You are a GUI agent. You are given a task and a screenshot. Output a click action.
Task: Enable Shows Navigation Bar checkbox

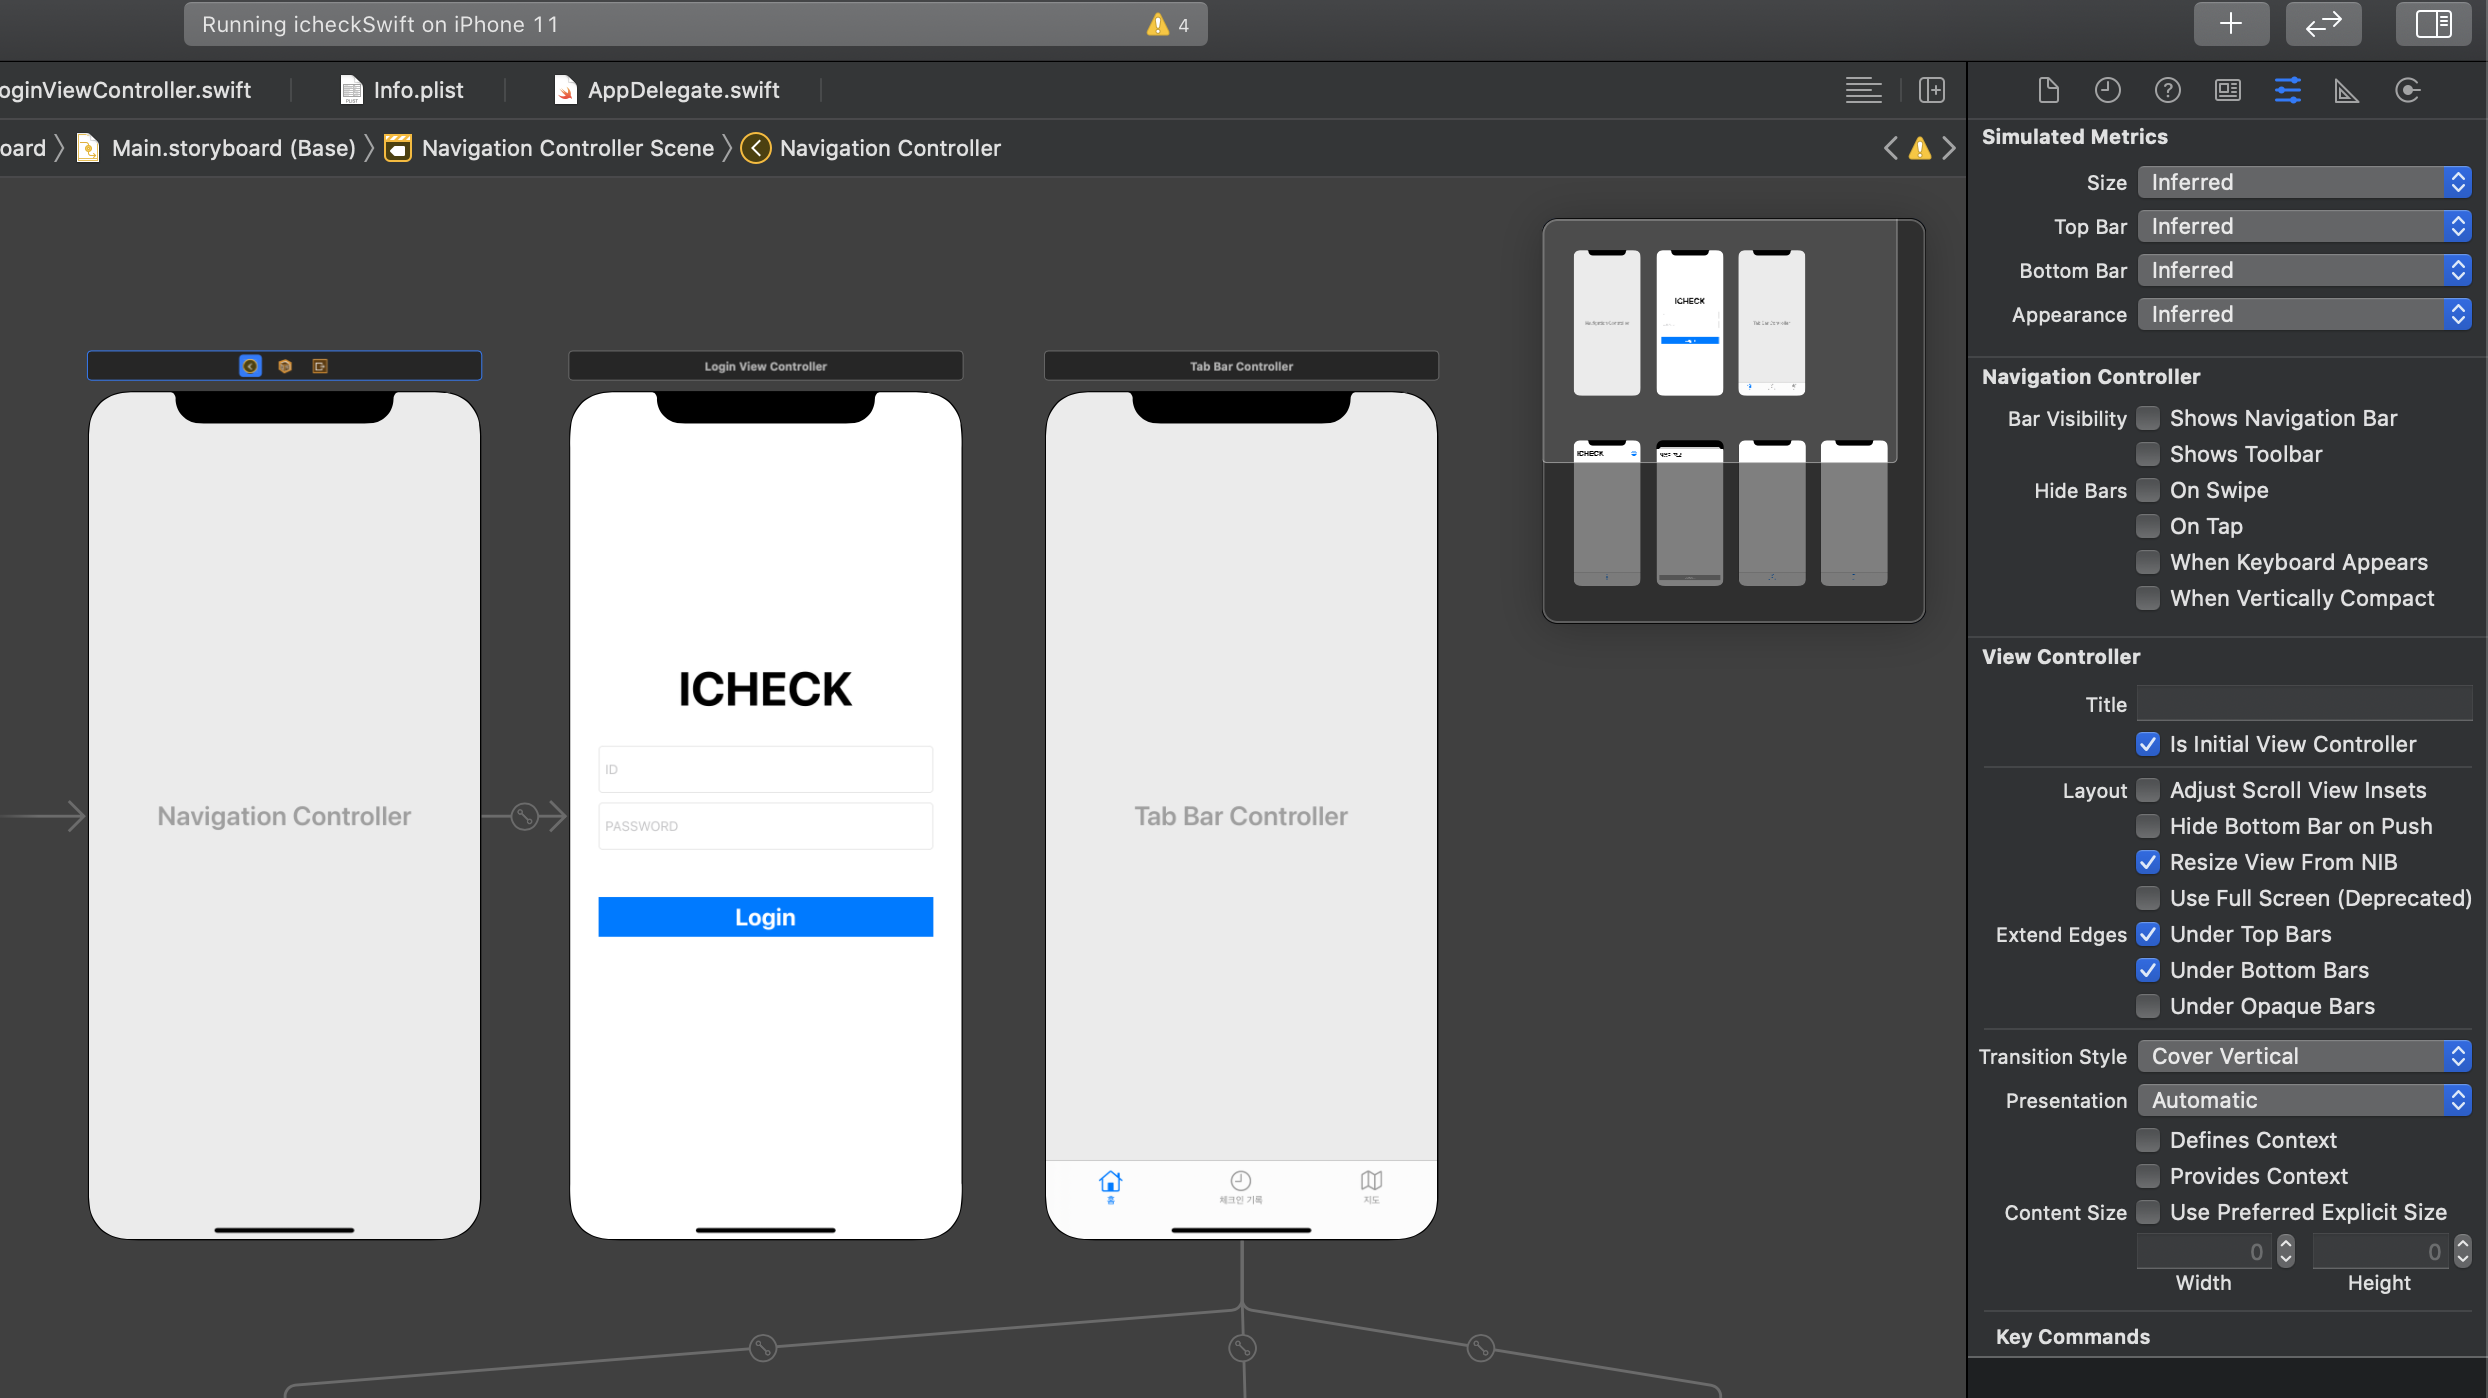pos(2147,418)
